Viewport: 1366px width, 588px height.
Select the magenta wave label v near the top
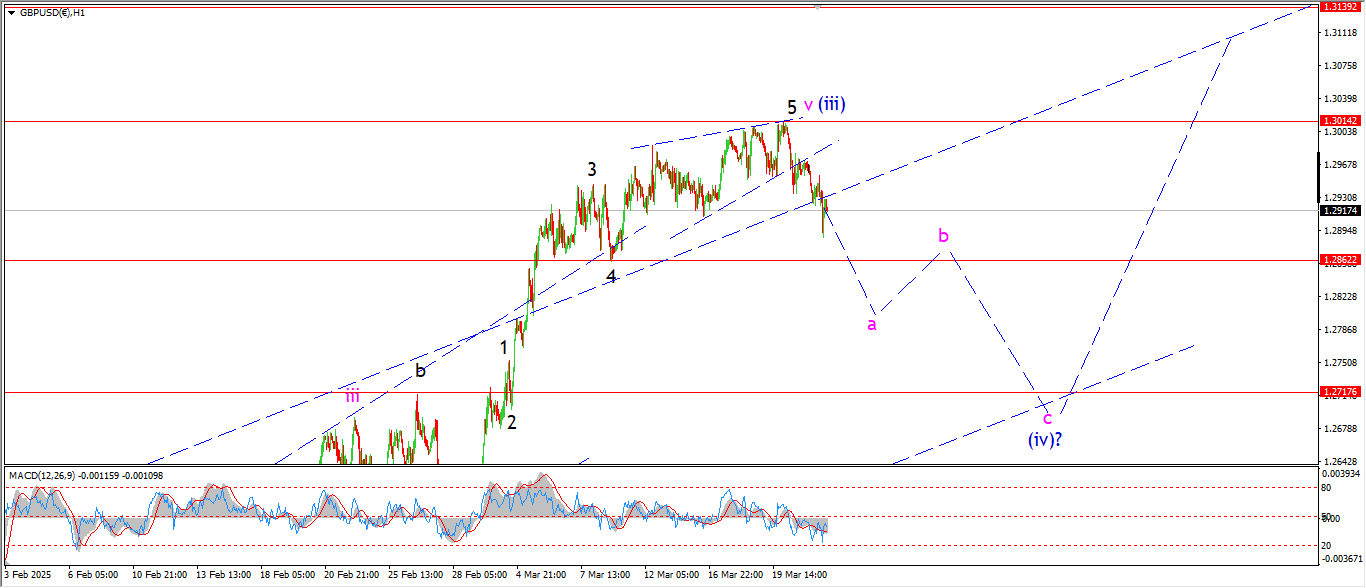808,105
